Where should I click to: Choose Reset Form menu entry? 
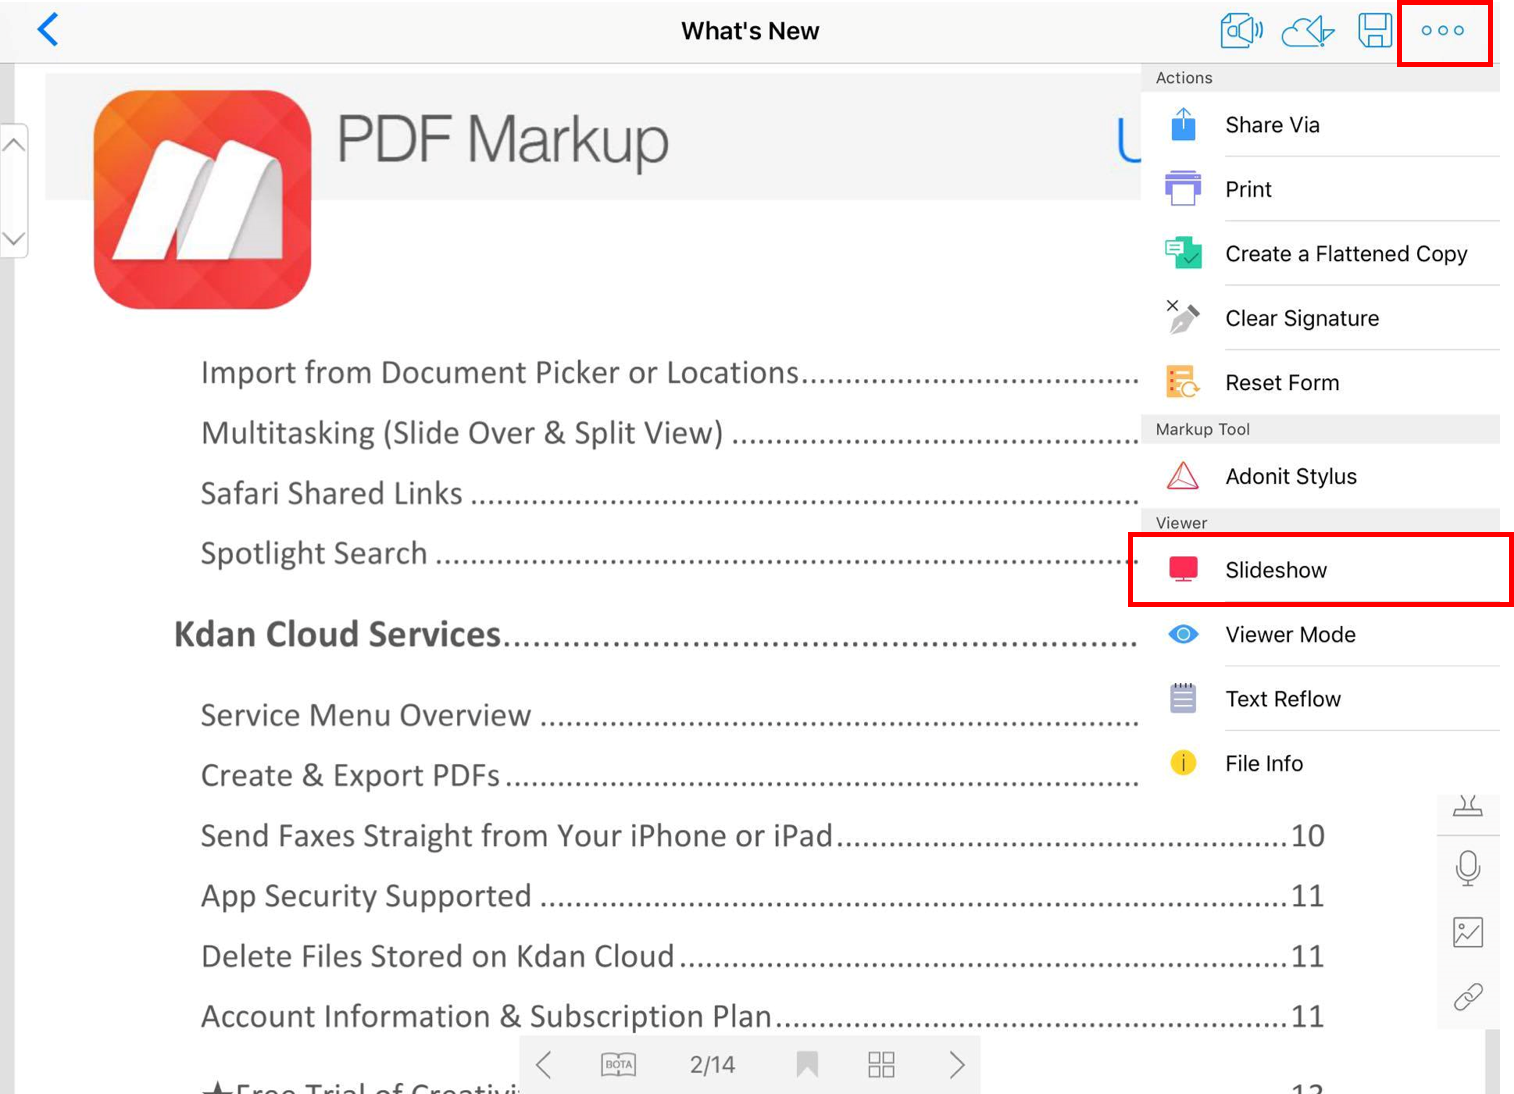coord(1320,382)
